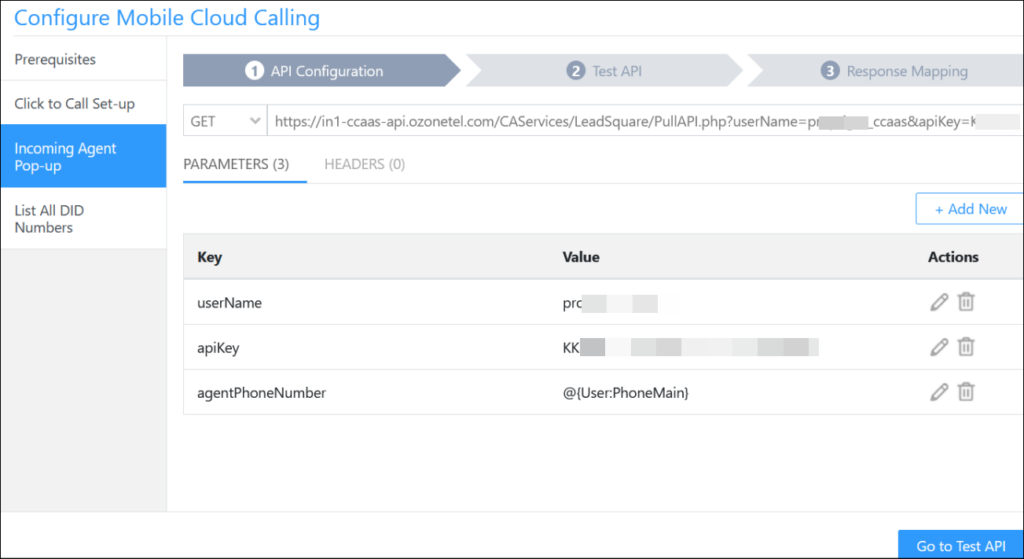The width and height of the screenshot is (1024, 559).
Task: Edit the userName parameter with pencil icon
Action: [x=939, y=302]
